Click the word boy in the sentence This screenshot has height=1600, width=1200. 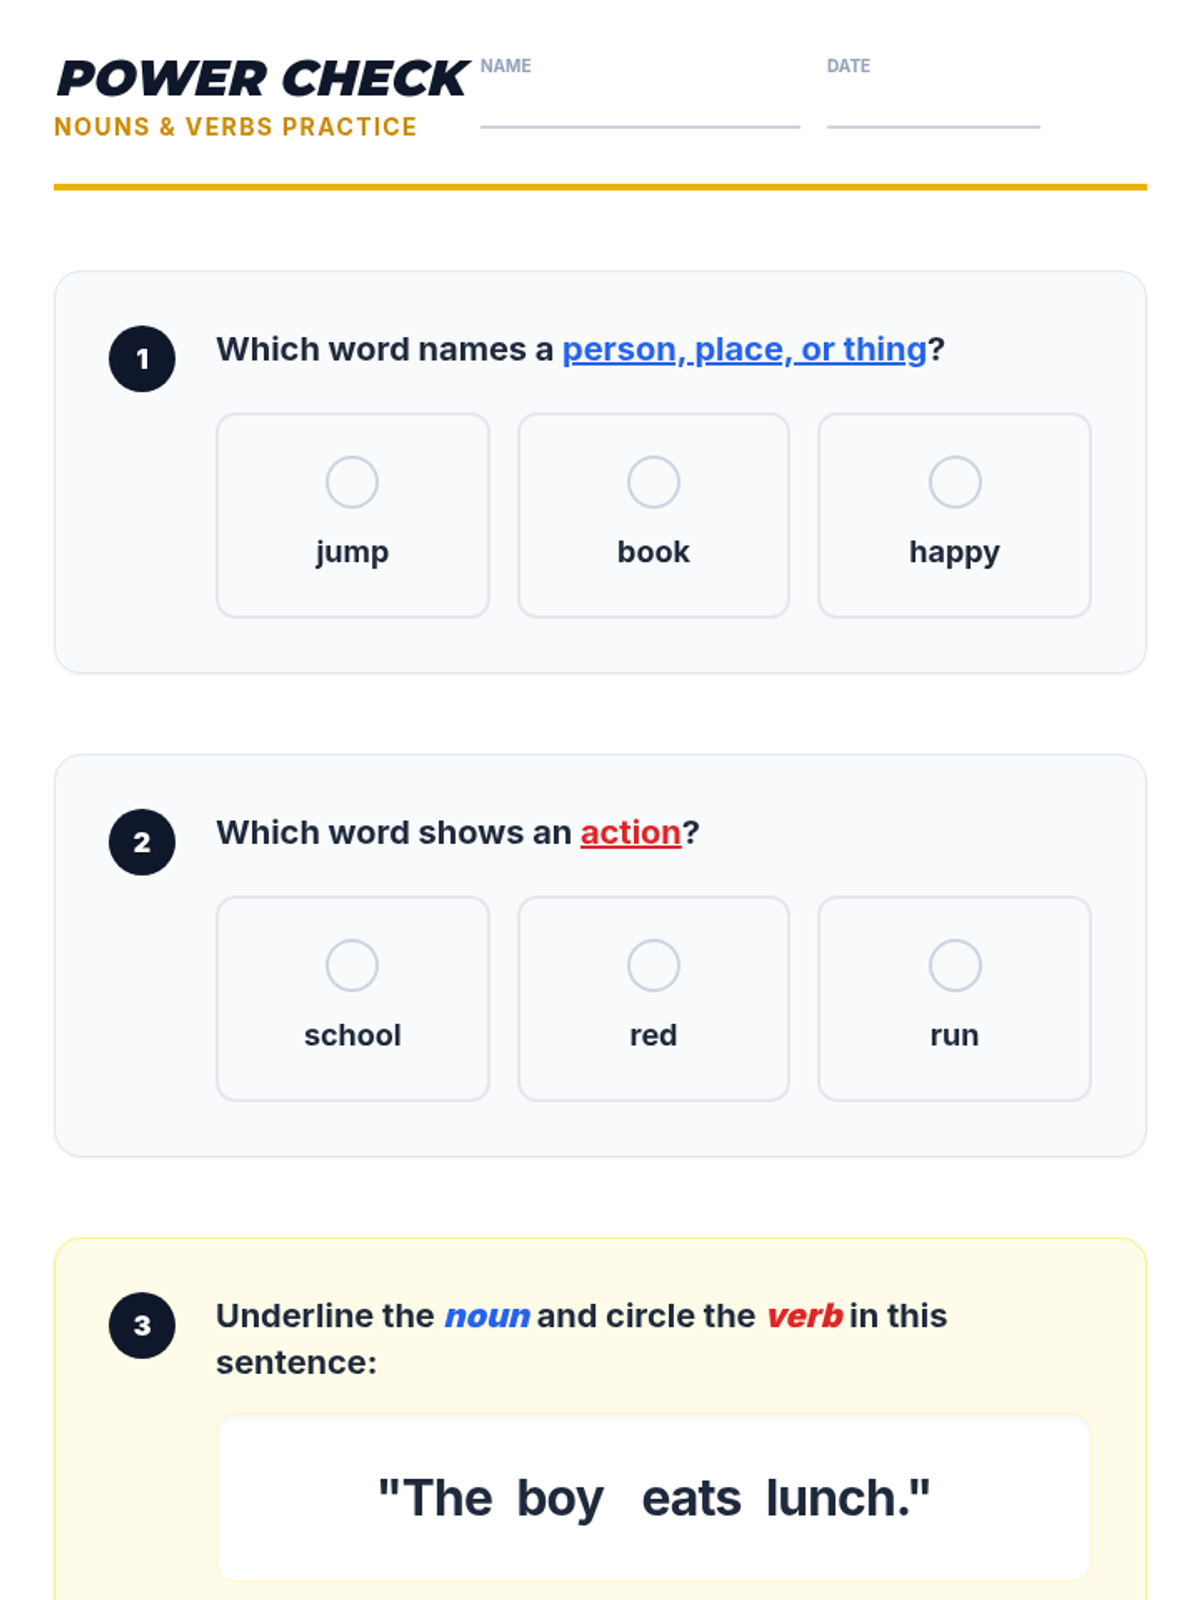pyautogui.click(x=560, y=1499)
